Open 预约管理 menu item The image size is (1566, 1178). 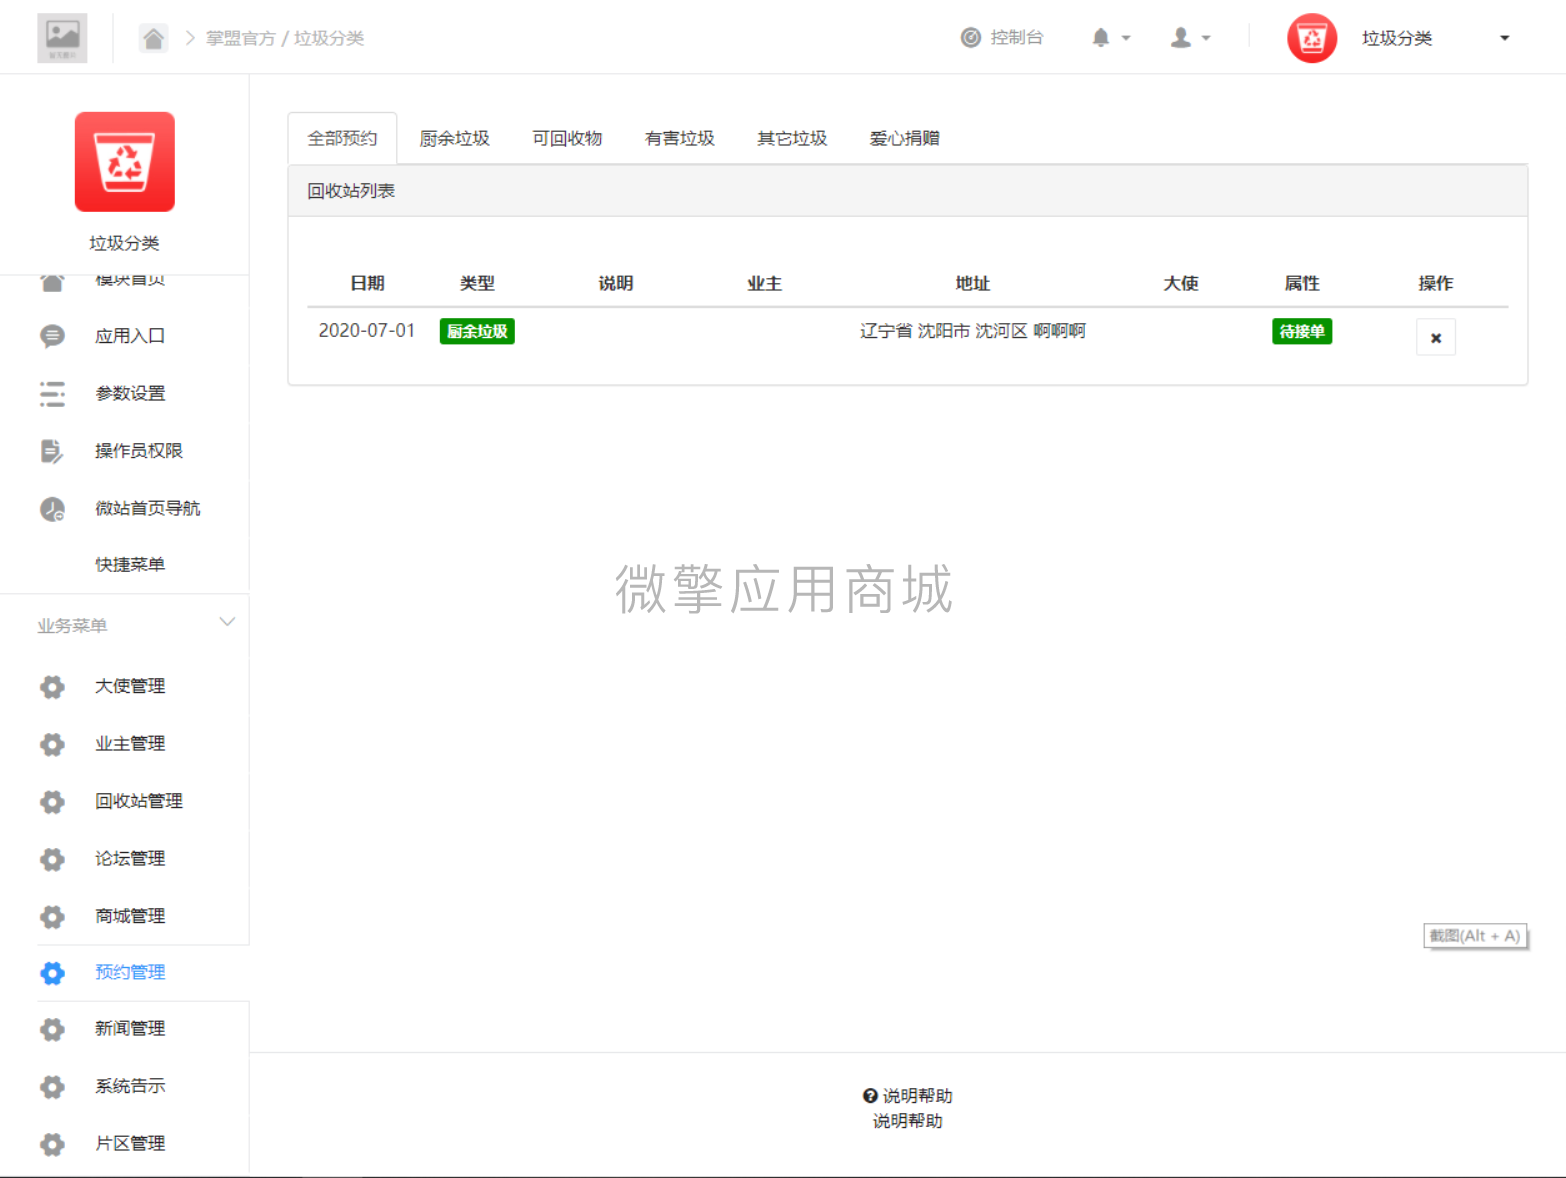point(130,972)
